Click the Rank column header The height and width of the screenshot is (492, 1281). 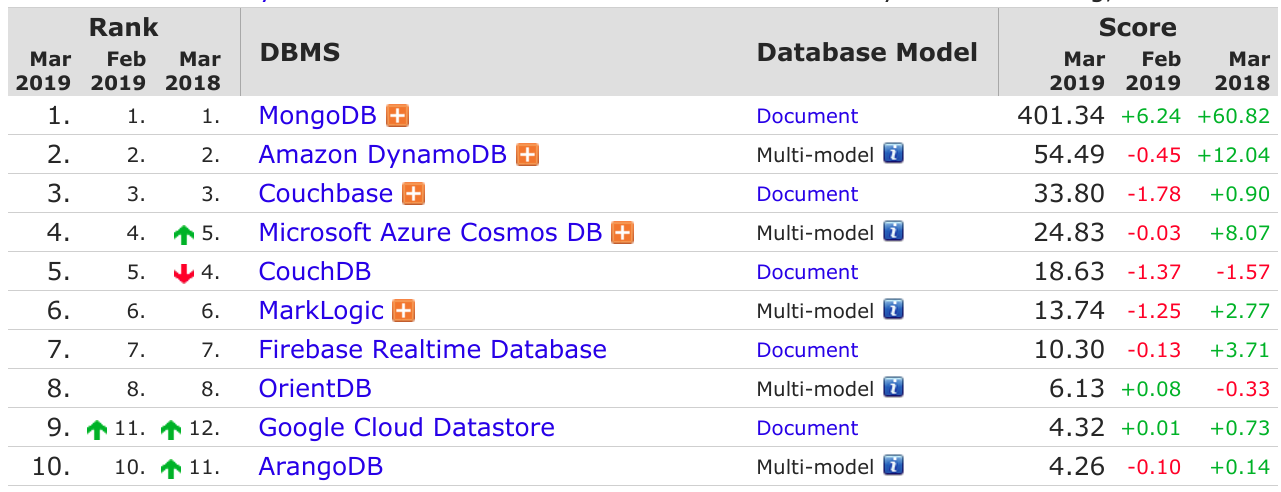tap(123, 27)
